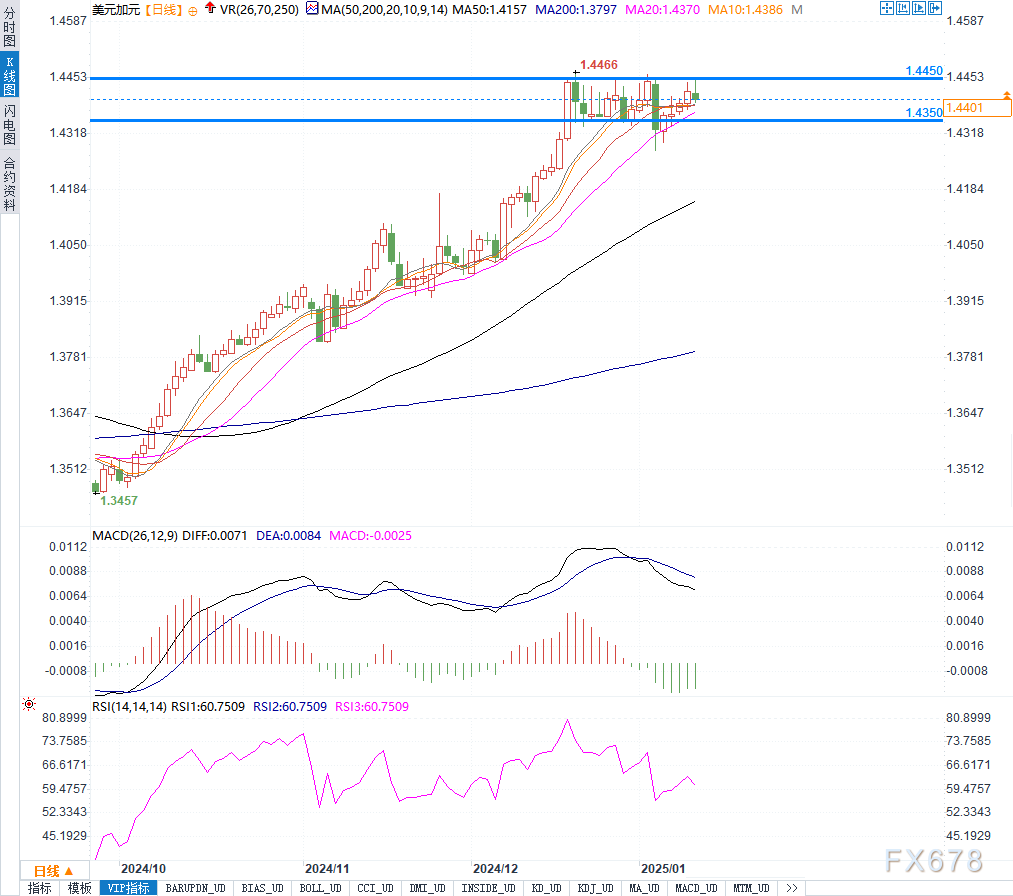
Task: Open the 模板 tab
Action: (79, 888)
